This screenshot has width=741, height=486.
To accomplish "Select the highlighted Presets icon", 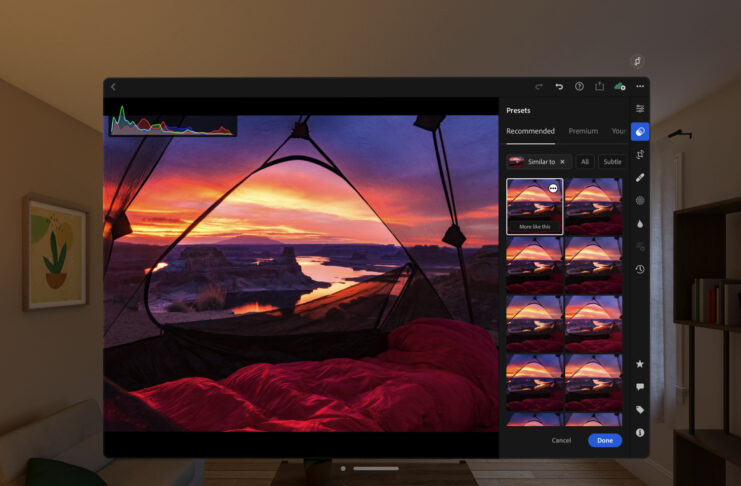I will 640,131.
